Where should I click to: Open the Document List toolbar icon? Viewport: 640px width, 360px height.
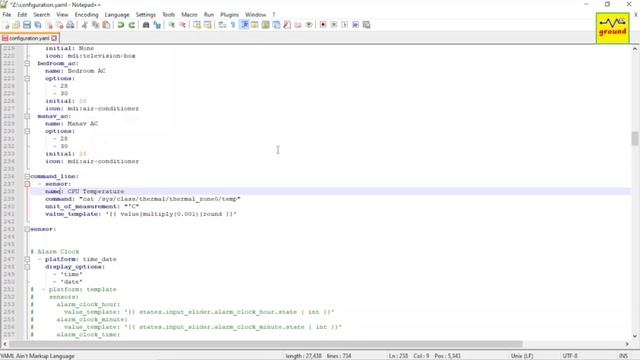[276, 25]
